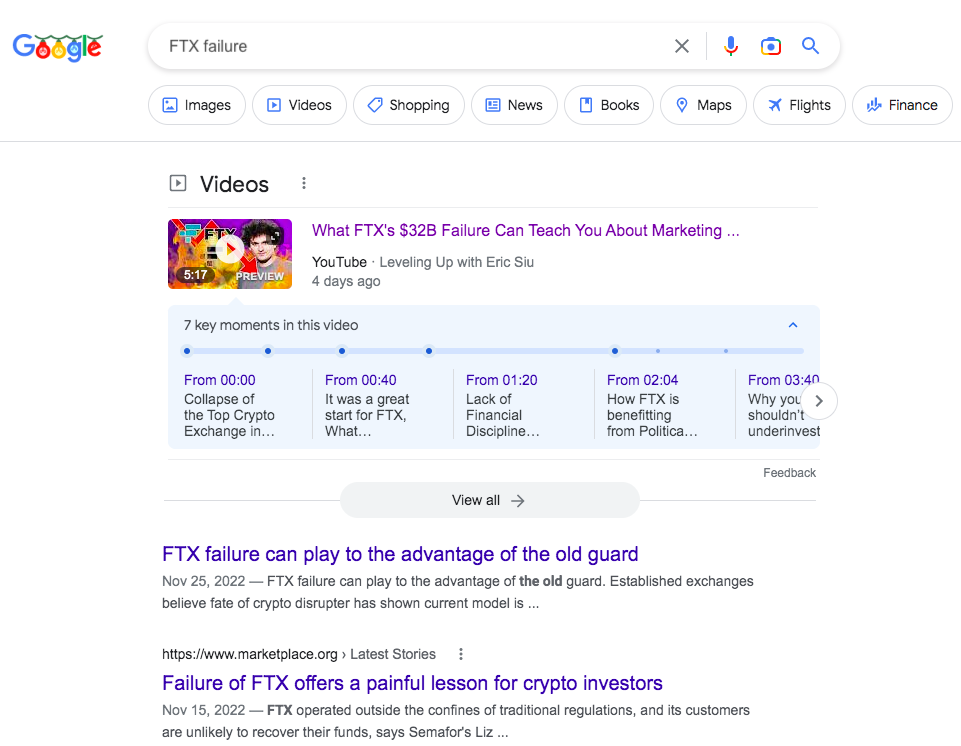Open search by image camera icon
Viewport: 961px width, 746px height.
coord(770,46)
